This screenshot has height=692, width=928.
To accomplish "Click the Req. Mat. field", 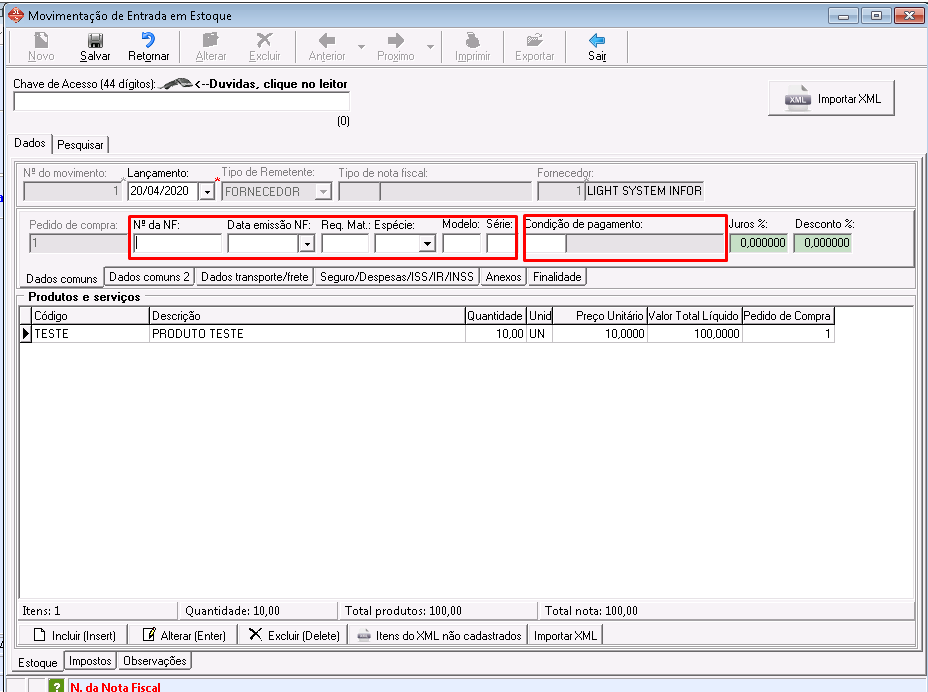I will tap(345, 243).
